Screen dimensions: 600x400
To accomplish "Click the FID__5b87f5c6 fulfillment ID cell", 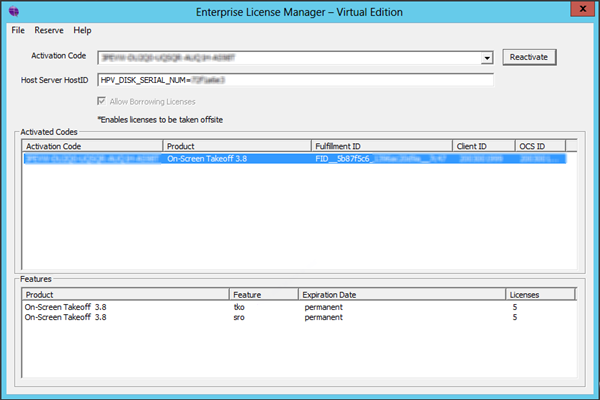I will [381, 158].
